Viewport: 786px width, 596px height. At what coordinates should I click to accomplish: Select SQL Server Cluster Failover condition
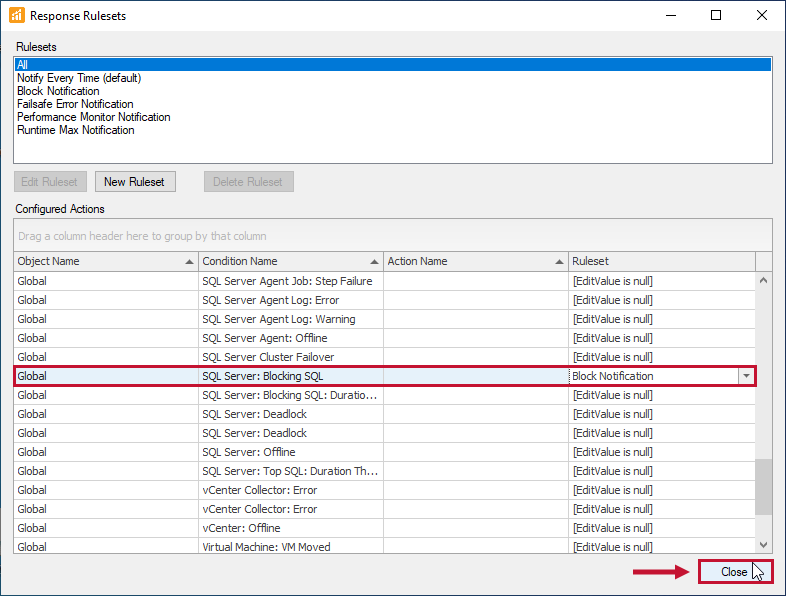tap(291, 357)
